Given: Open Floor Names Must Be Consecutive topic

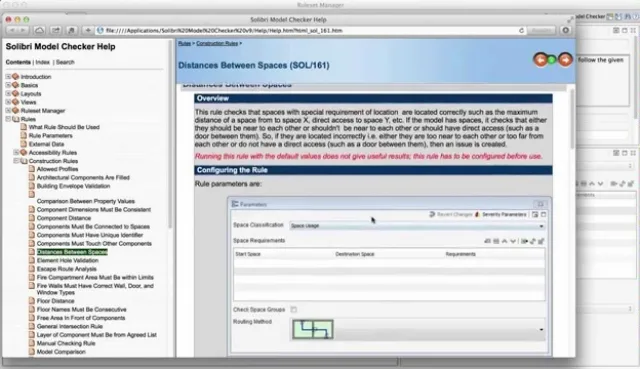Looking at the screenshot, I should (82, 309).
